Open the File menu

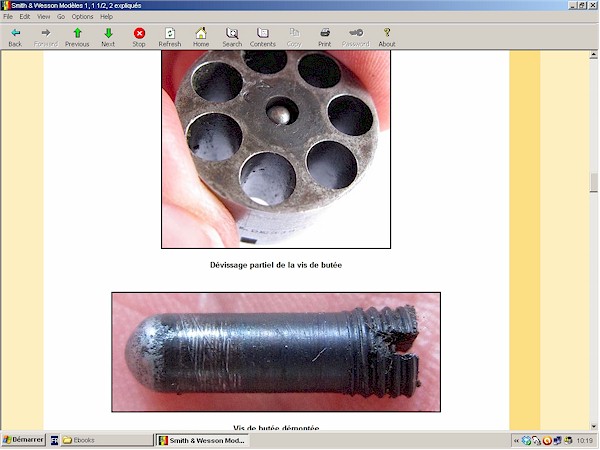coord(9,17)
